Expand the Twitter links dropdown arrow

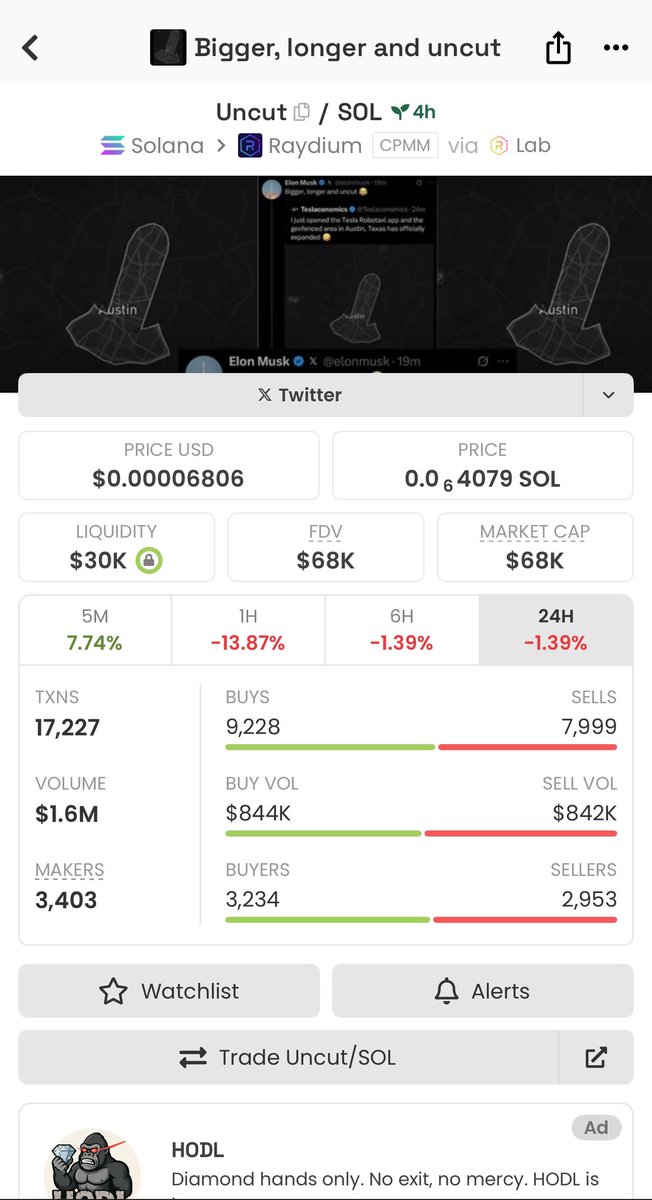click(x=608, y=395)
